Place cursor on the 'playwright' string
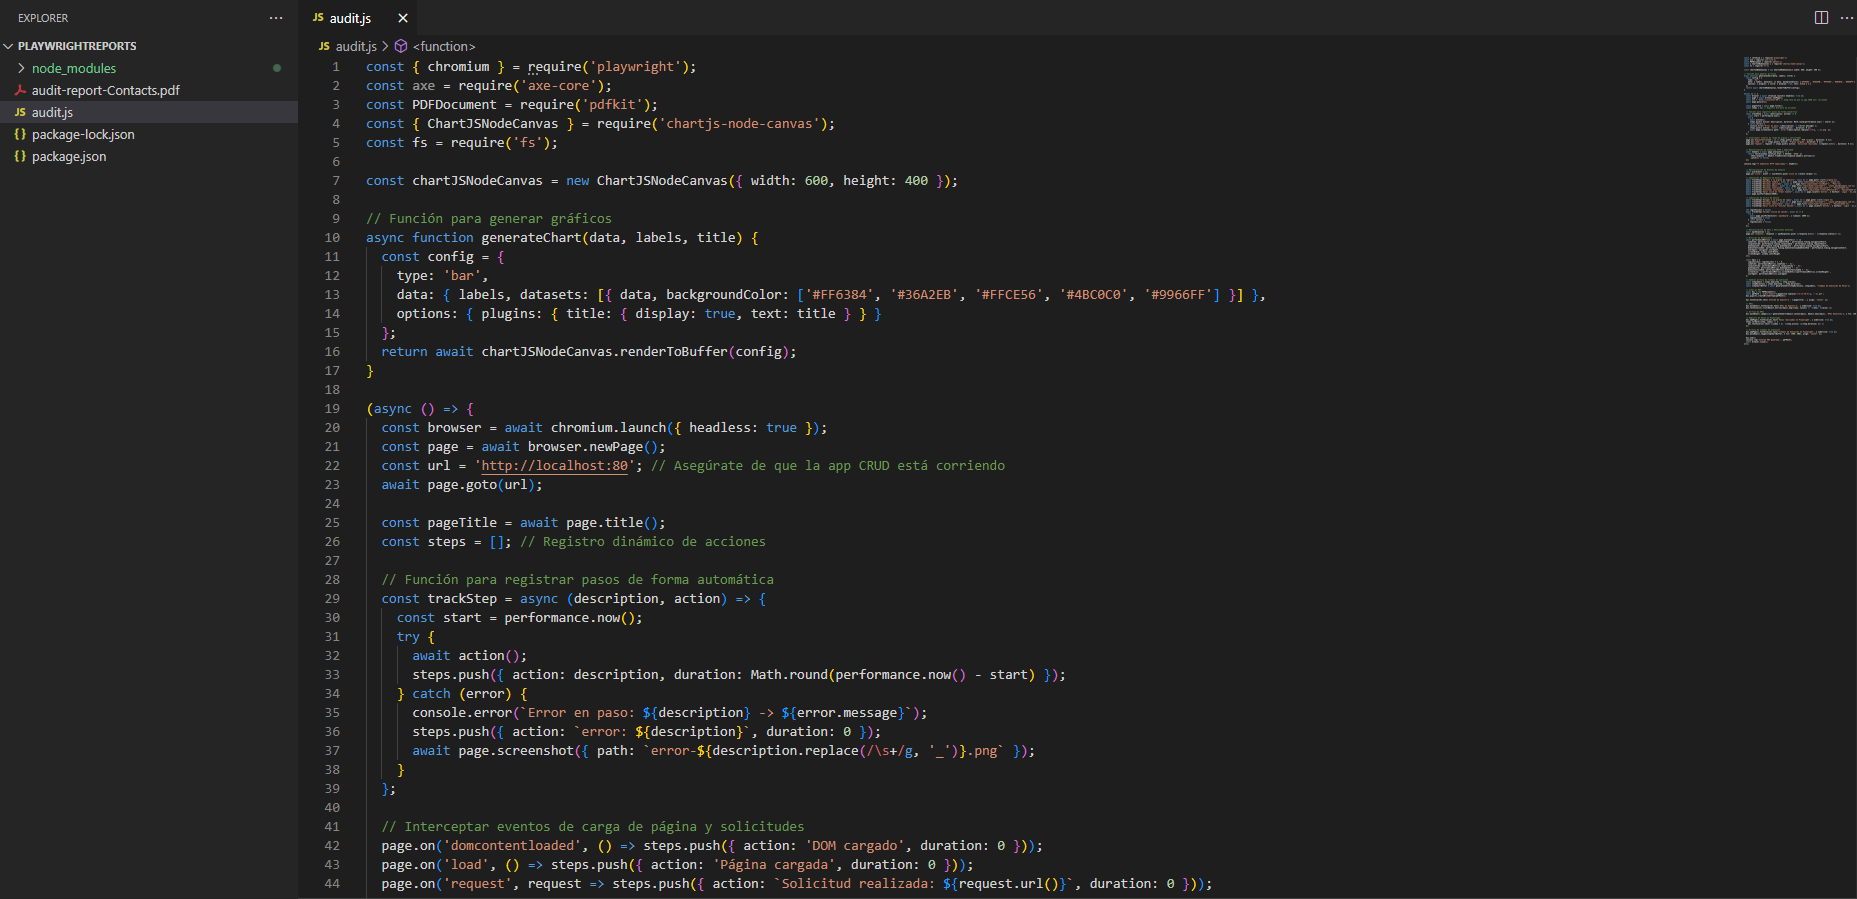 pyautogui.click(x=635, y=67)
